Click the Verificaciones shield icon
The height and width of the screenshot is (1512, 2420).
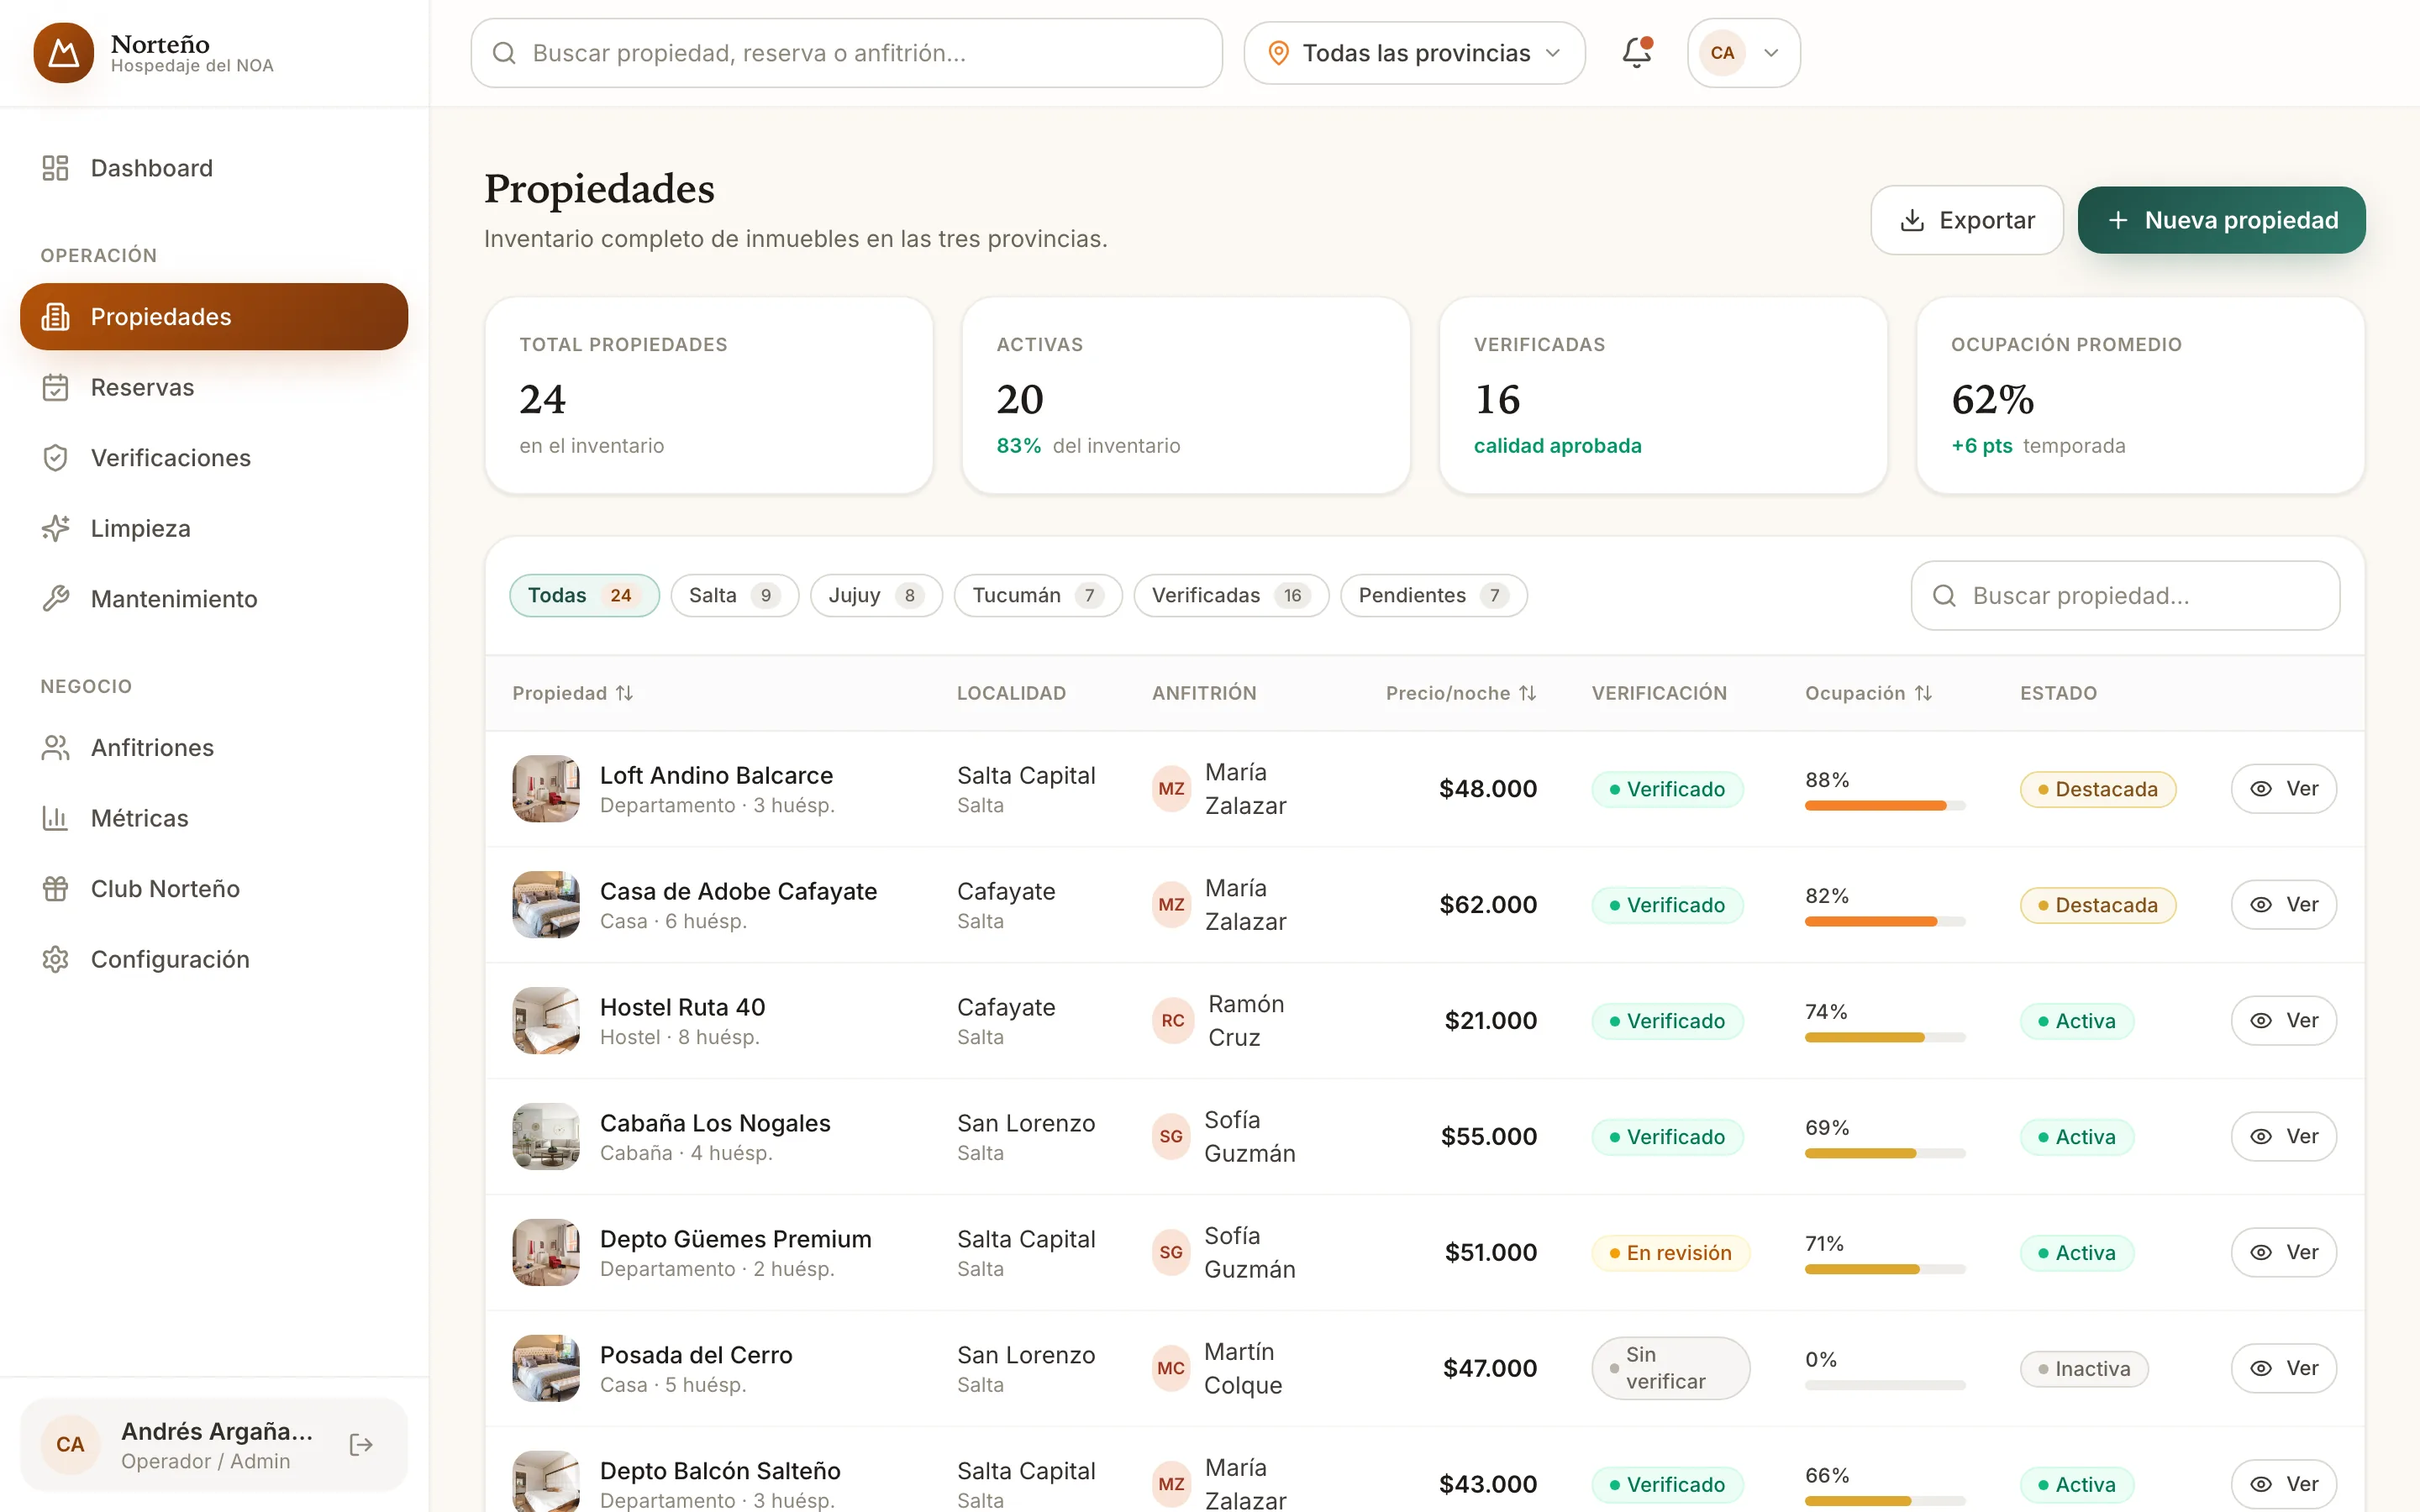55,458
